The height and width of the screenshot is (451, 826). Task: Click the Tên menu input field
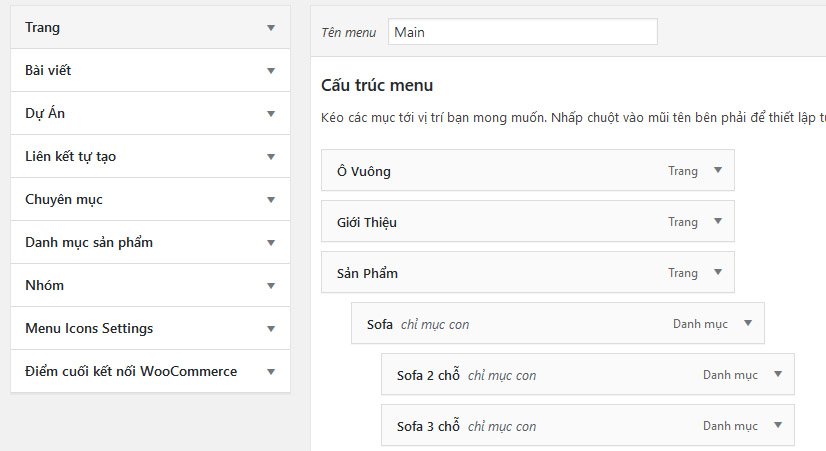point(522,32)
